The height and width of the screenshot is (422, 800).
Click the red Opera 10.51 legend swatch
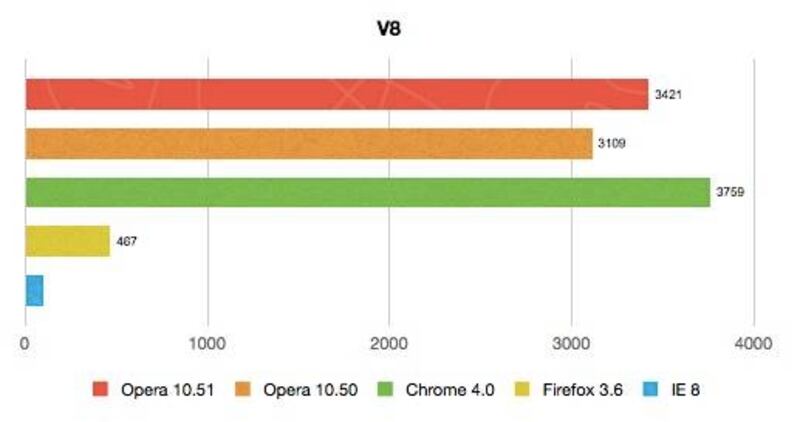pyautogui.click(x=100, y=390)
